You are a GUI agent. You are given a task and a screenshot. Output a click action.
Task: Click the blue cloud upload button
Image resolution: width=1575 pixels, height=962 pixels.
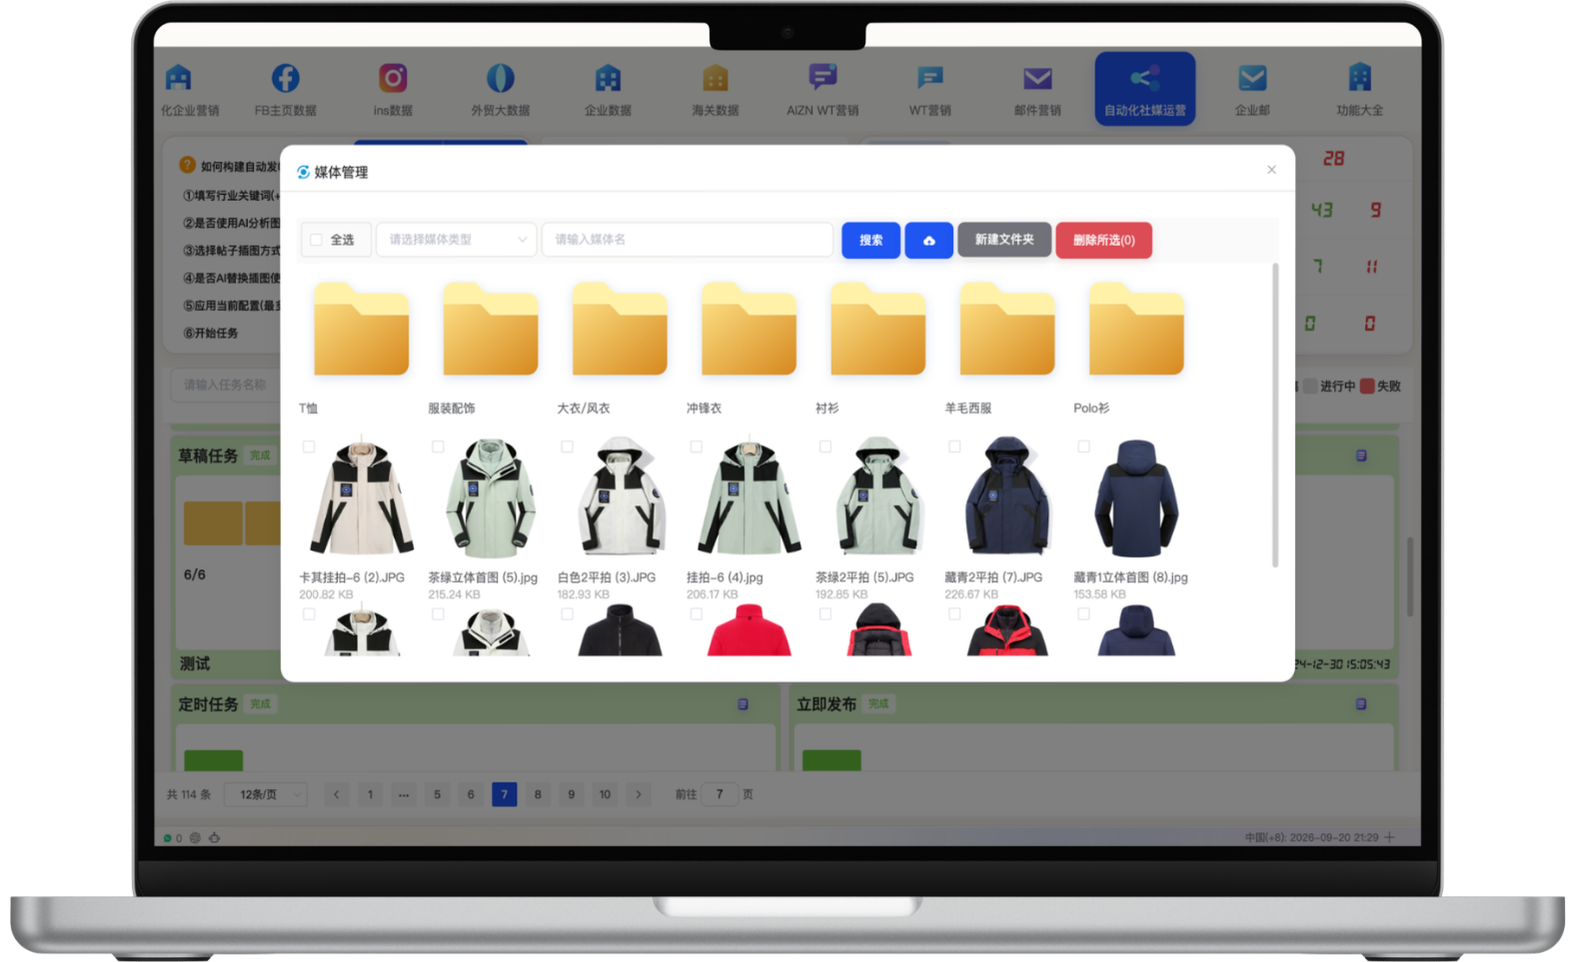point(929,240)
